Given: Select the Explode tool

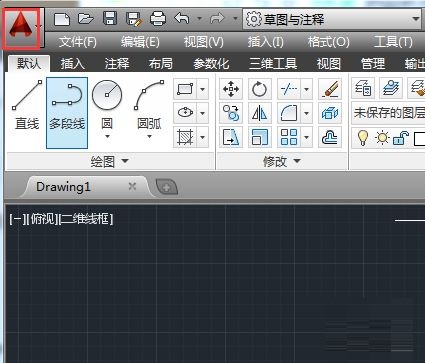Looking at the screenshot, I should click(x=330, y=113).
